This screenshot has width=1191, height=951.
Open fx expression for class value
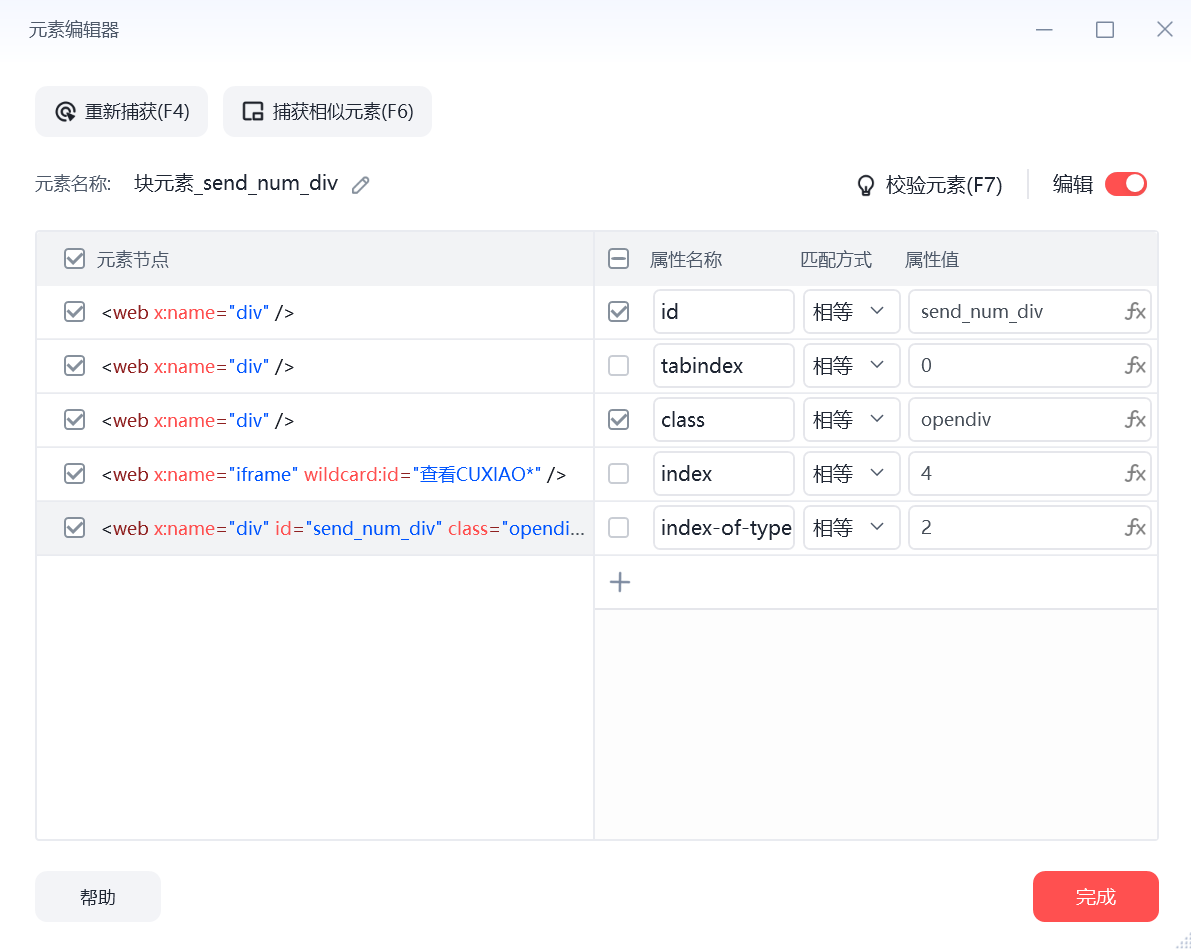click(1135, 419)
